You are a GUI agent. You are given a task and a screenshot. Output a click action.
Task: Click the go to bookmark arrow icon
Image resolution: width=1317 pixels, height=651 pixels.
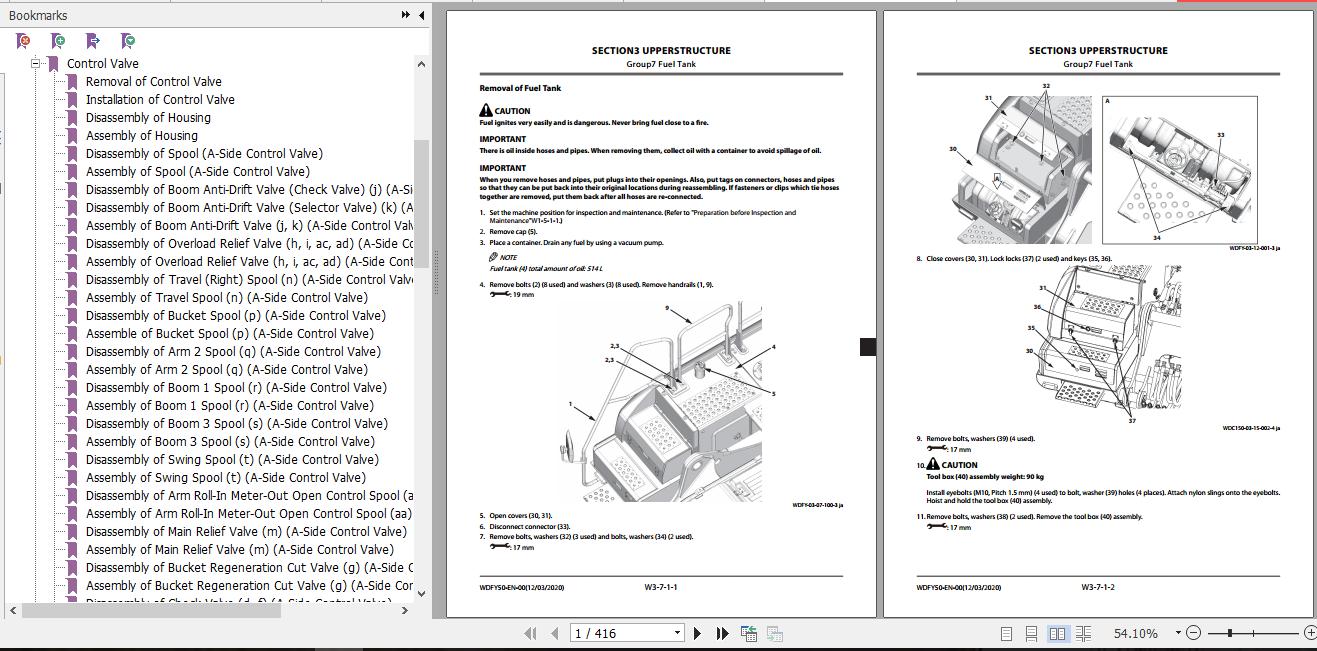93,41
